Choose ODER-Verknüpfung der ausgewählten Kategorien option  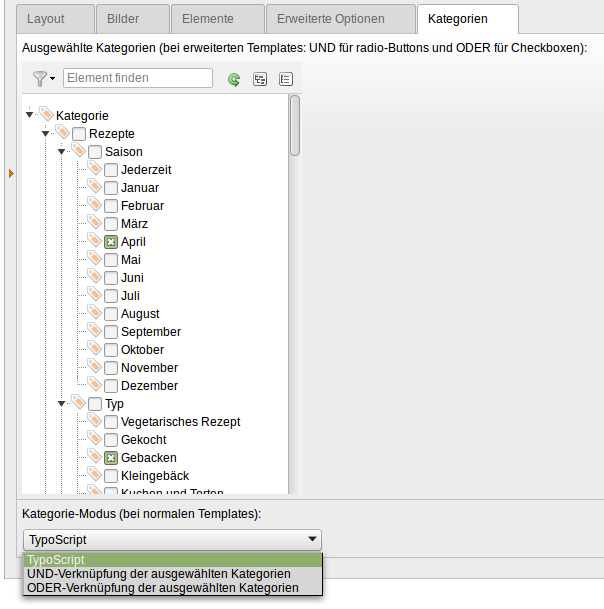pos(163,588)
